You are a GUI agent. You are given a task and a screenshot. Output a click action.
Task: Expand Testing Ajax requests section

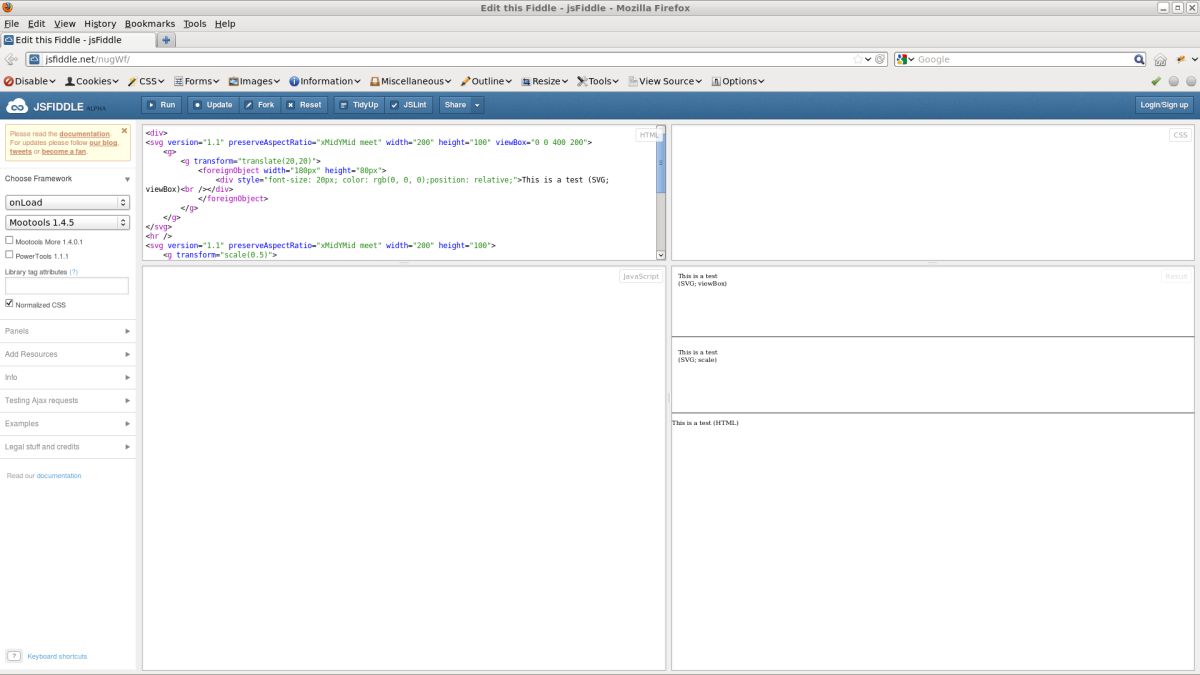tap(68, 400)
